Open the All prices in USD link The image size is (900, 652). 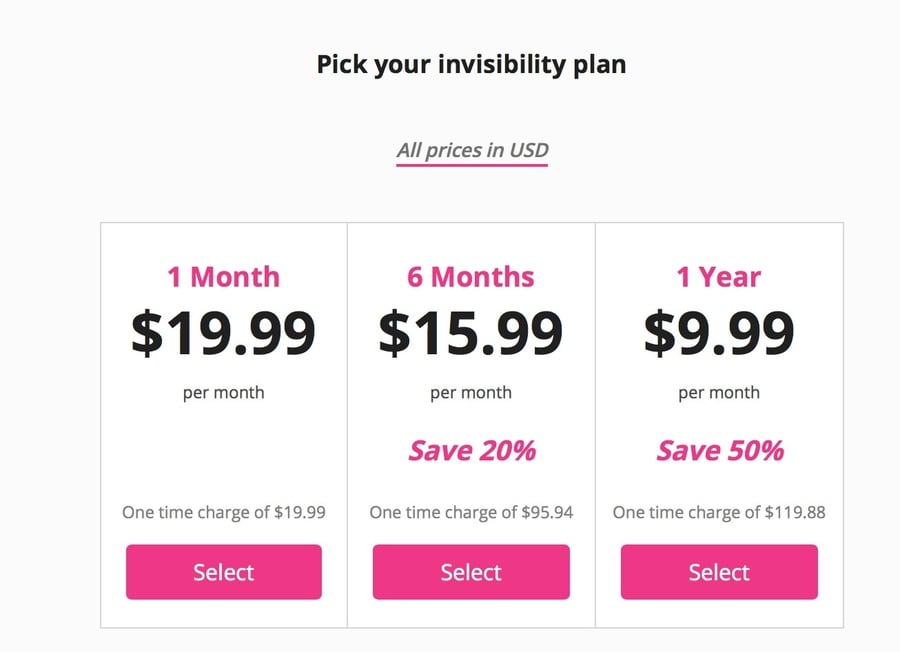pos(472,150)
